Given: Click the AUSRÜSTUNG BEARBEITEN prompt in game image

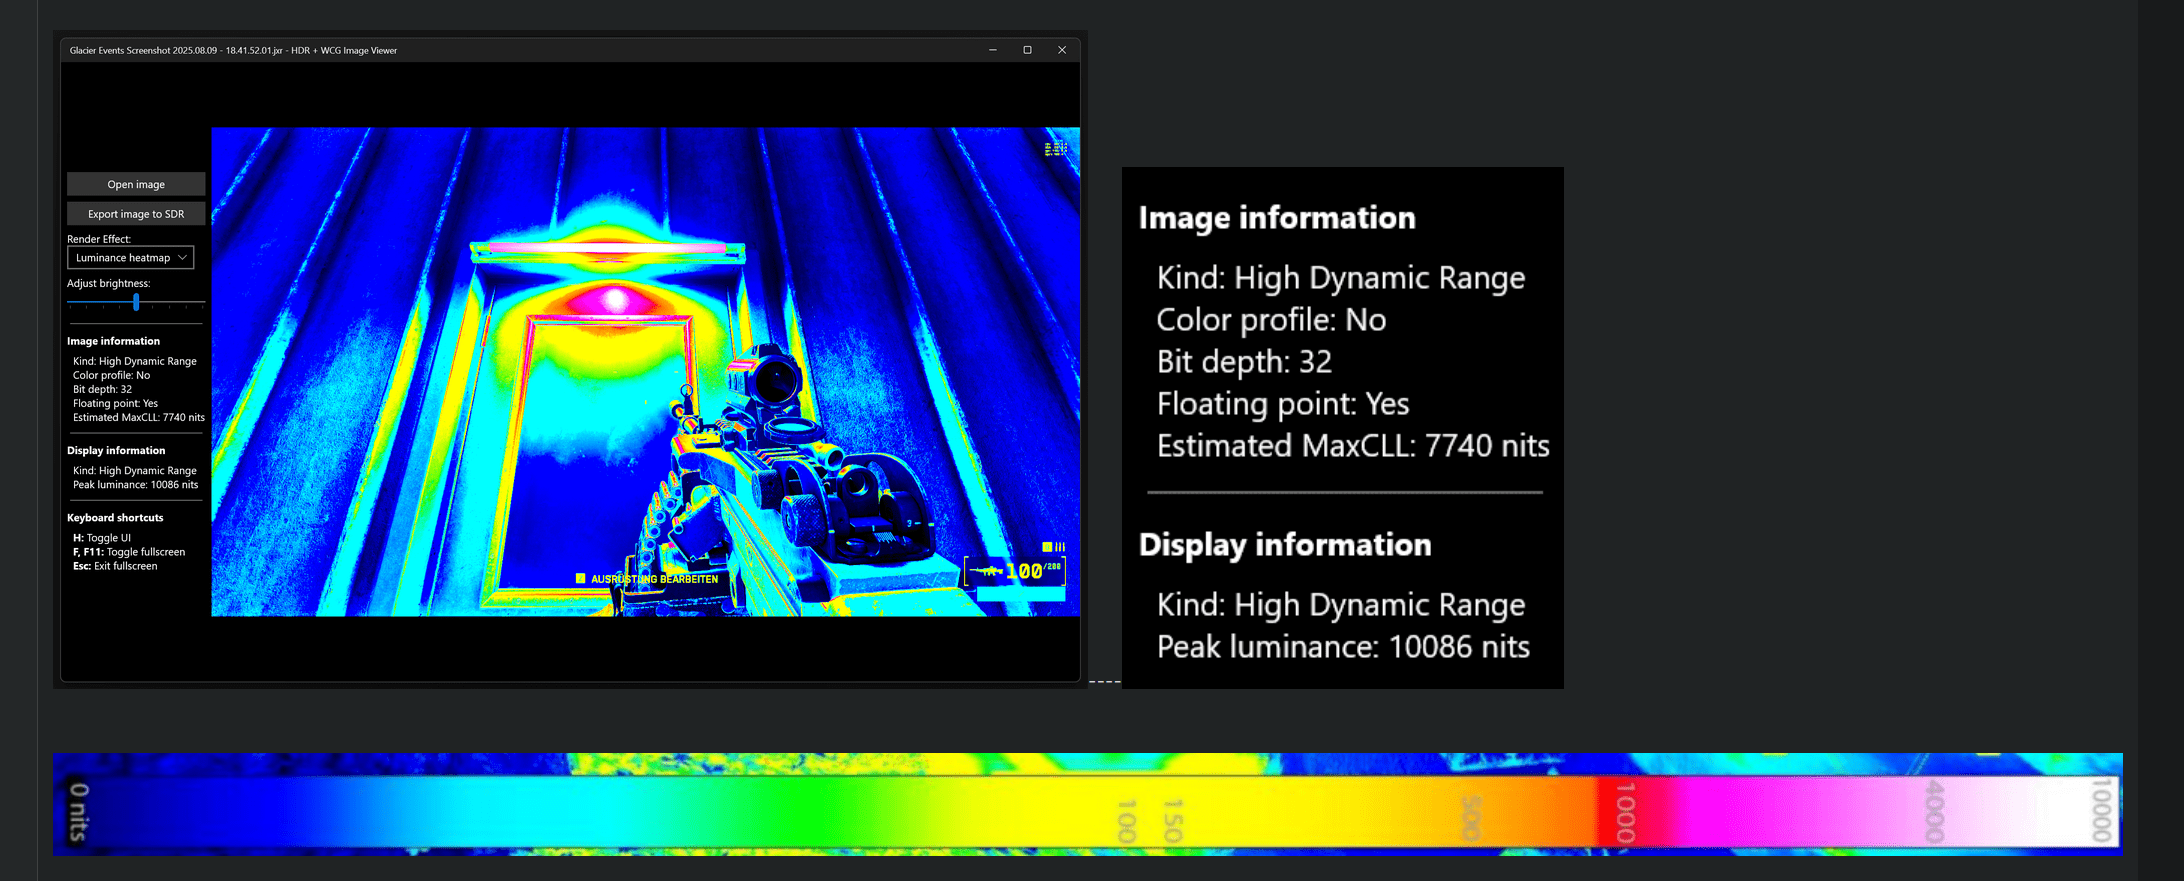Looking at the screenshot, I should pos(654,579).
